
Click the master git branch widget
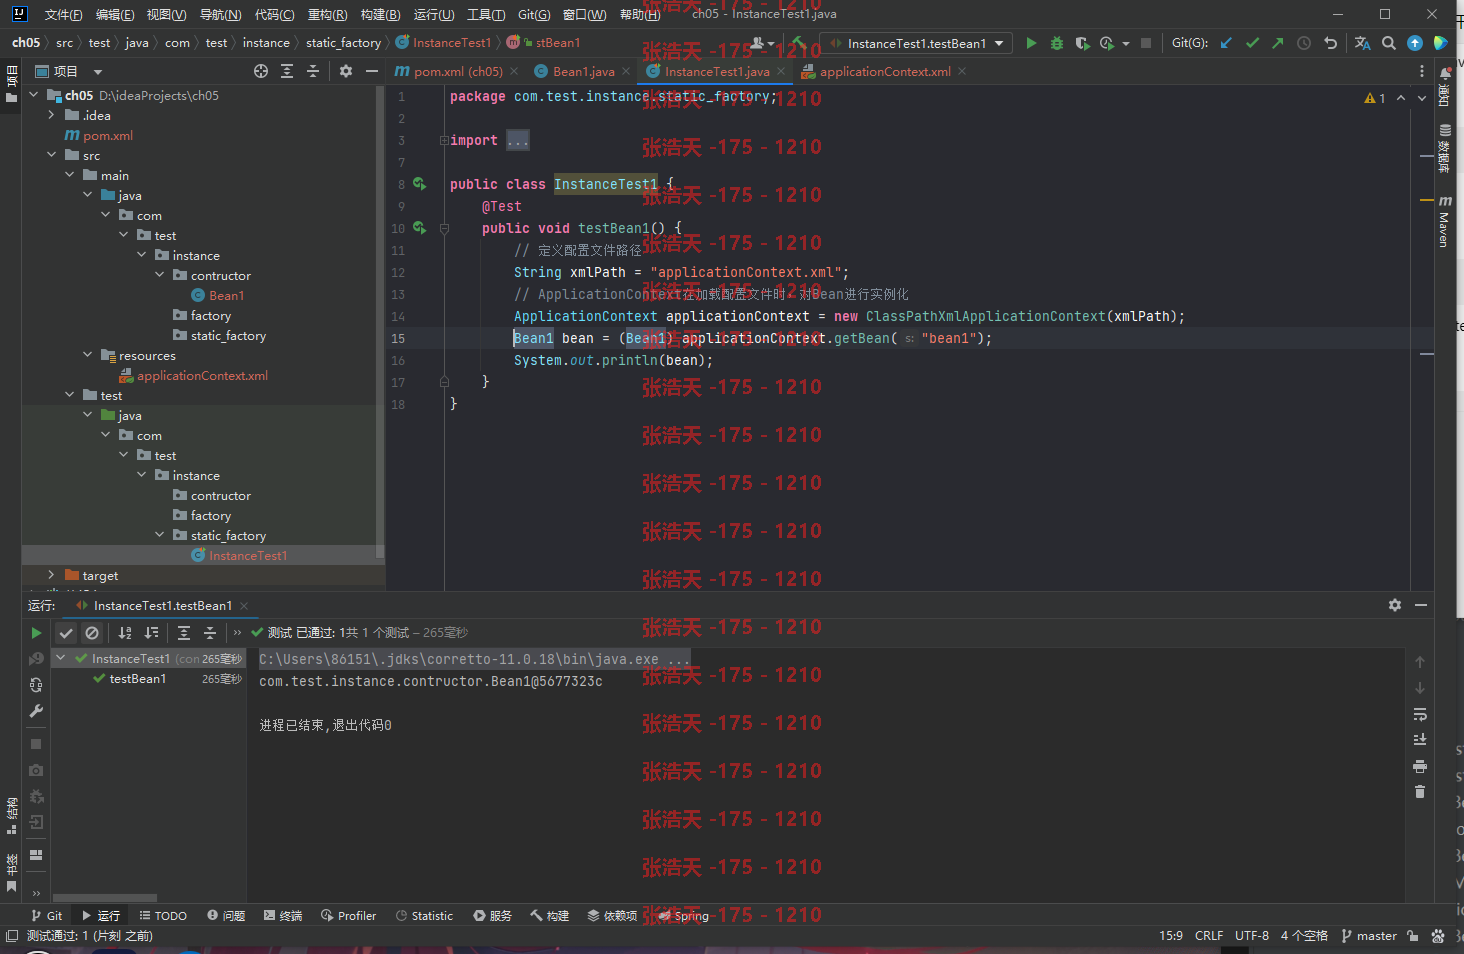(x=1369, y=936)
